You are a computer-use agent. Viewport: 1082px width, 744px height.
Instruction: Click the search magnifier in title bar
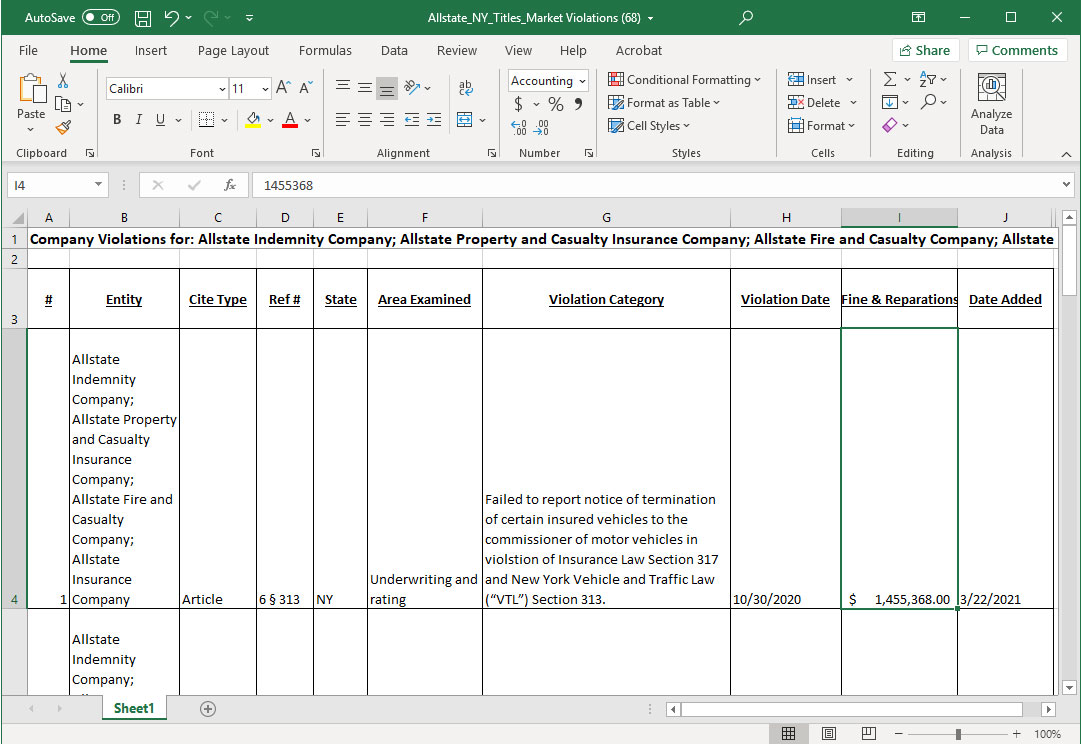coord(746,18)
